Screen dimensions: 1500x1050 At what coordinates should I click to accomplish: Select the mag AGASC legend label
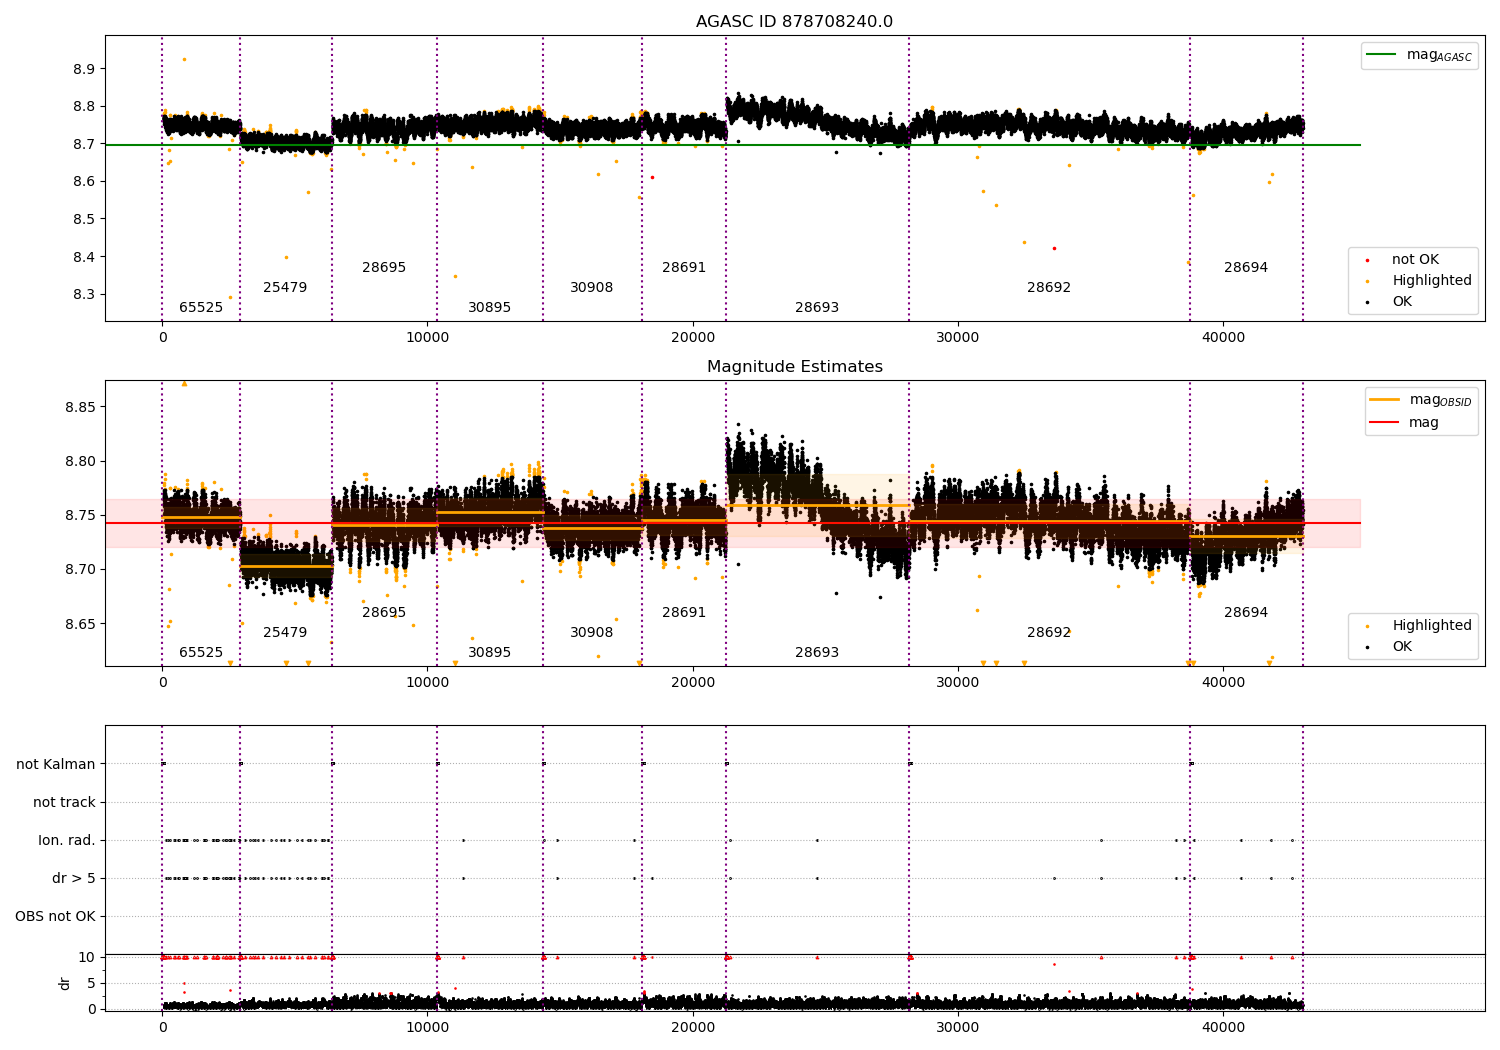[1439, 55]
